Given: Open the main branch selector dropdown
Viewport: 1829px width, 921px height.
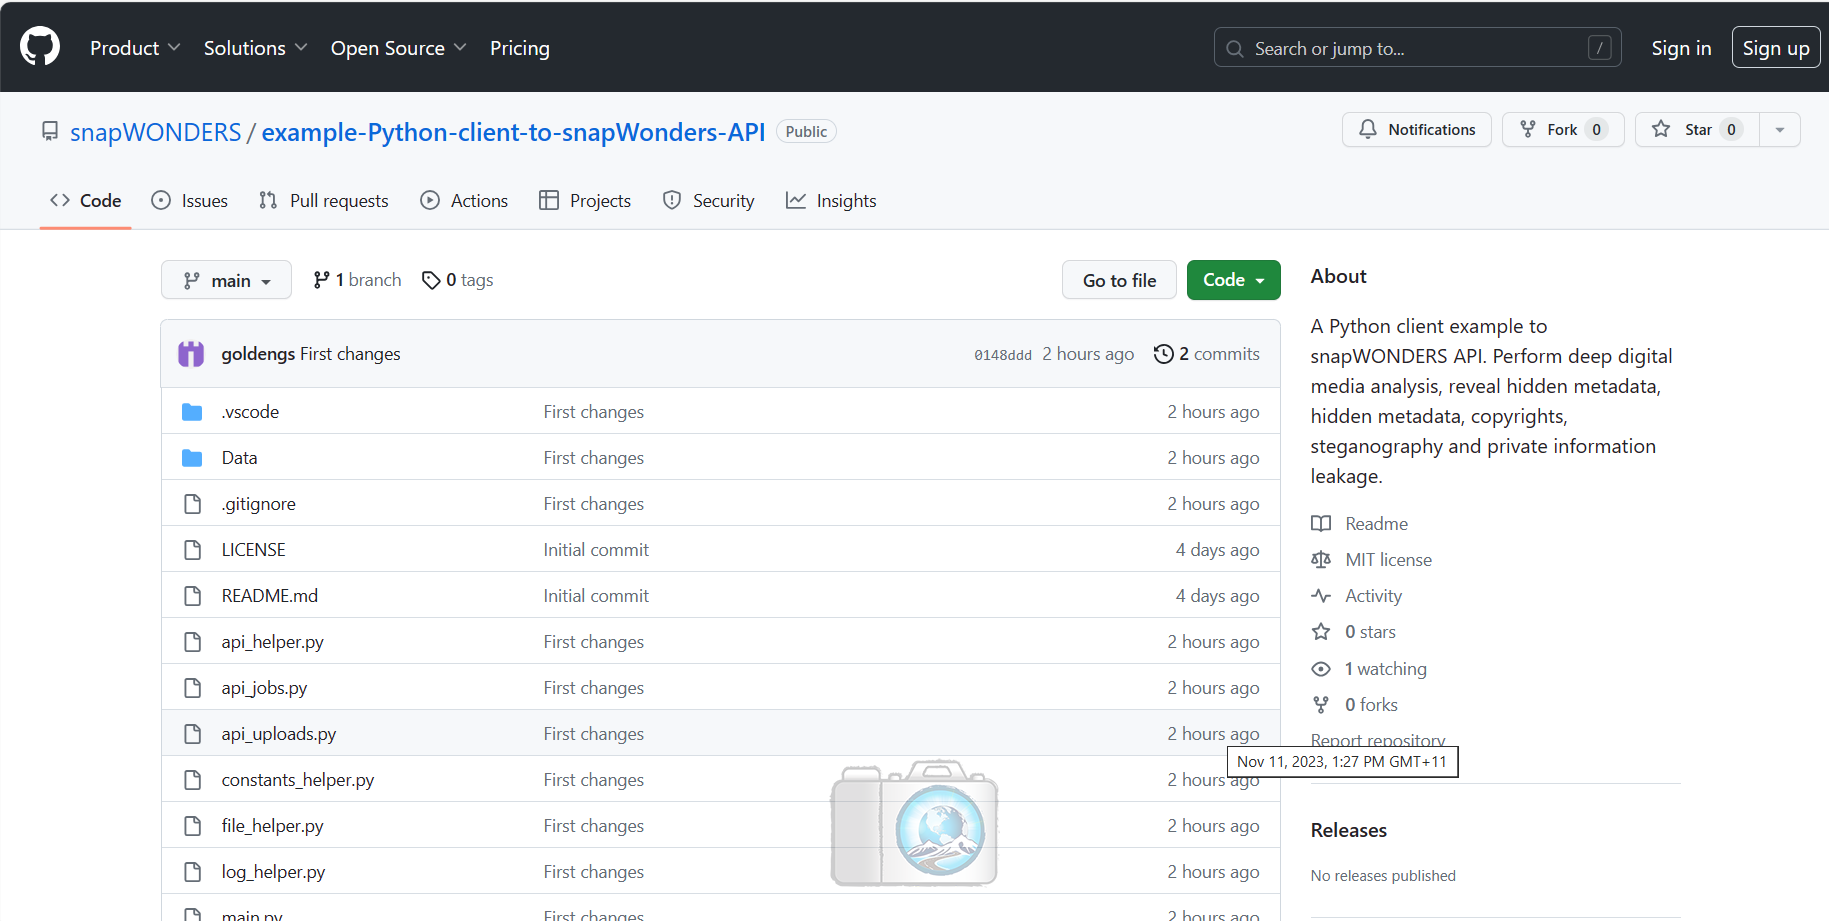Looking at the screenshot, I should coord(226,280).
